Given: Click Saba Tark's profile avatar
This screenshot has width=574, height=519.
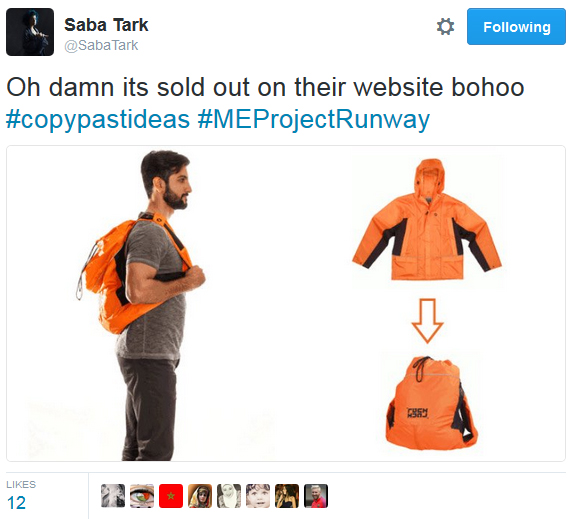Looking at the screenshot, I should (x=30, y=32).
